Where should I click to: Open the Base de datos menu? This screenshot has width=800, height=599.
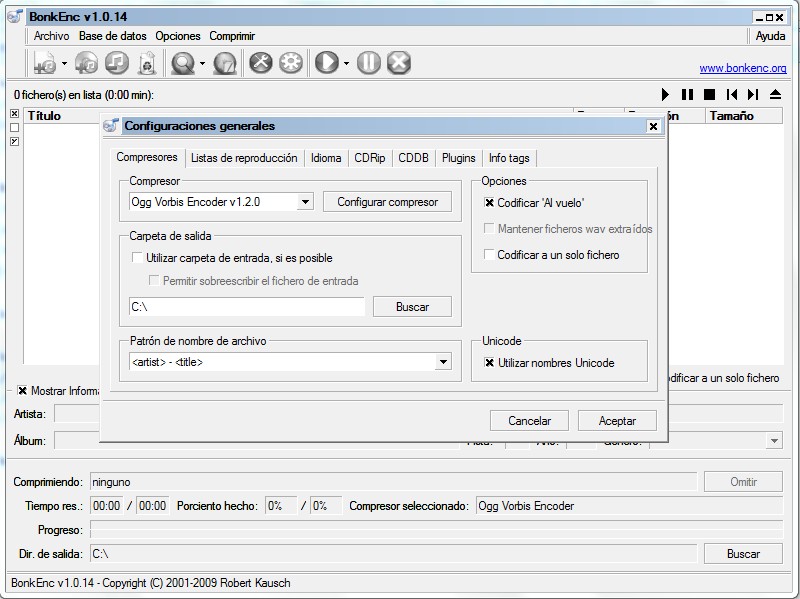(x=113, y=36)
